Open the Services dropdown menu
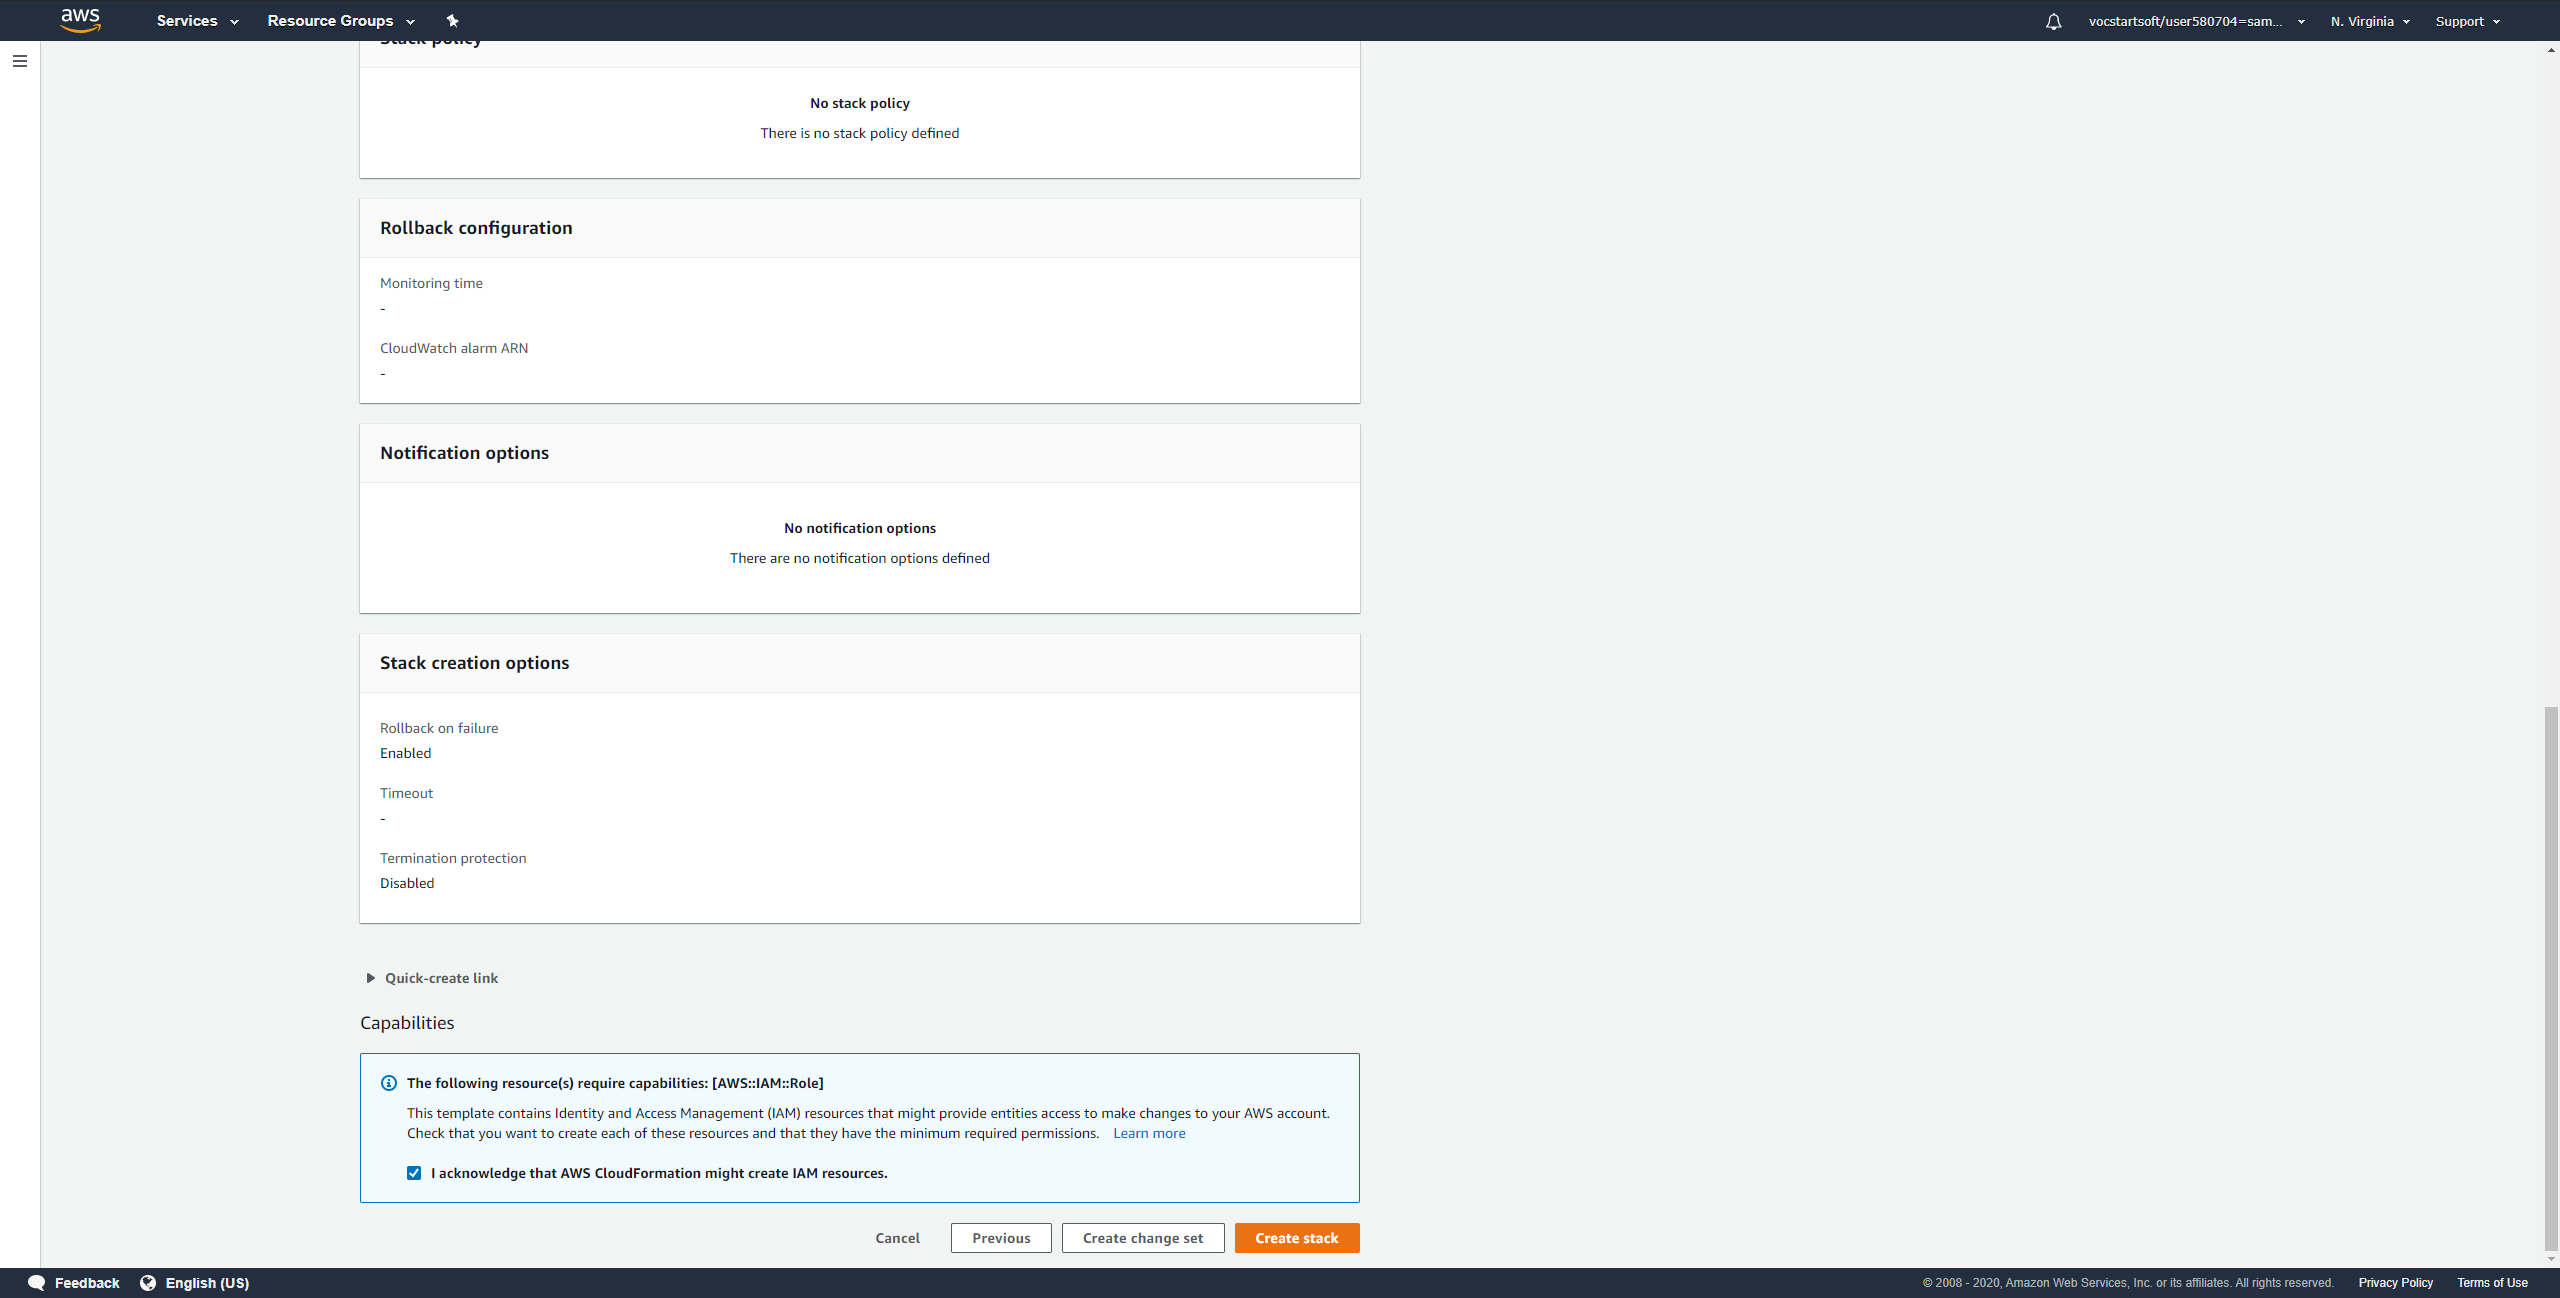This screenshot has height=1298, width=2560. 197,20
